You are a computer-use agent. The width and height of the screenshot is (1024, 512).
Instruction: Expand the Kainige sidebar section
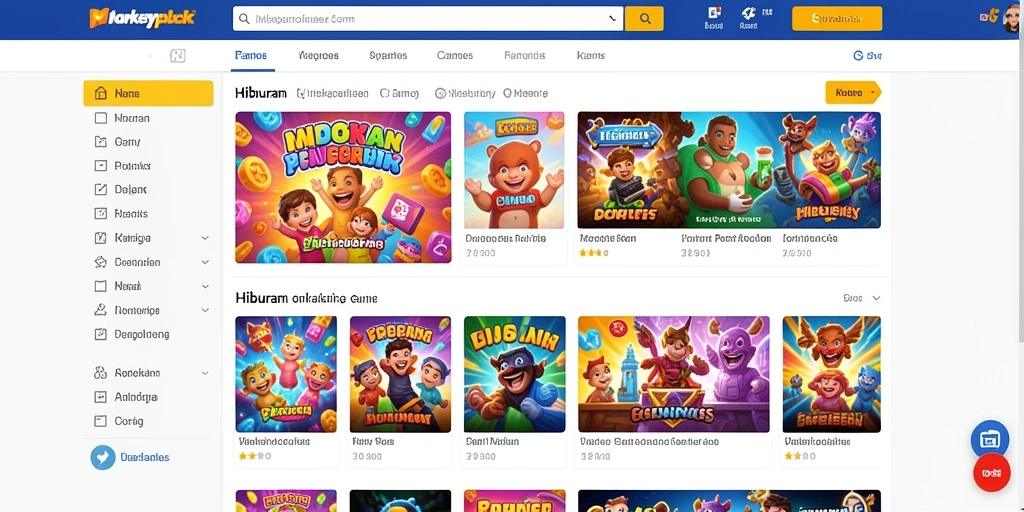coord(205,238)
